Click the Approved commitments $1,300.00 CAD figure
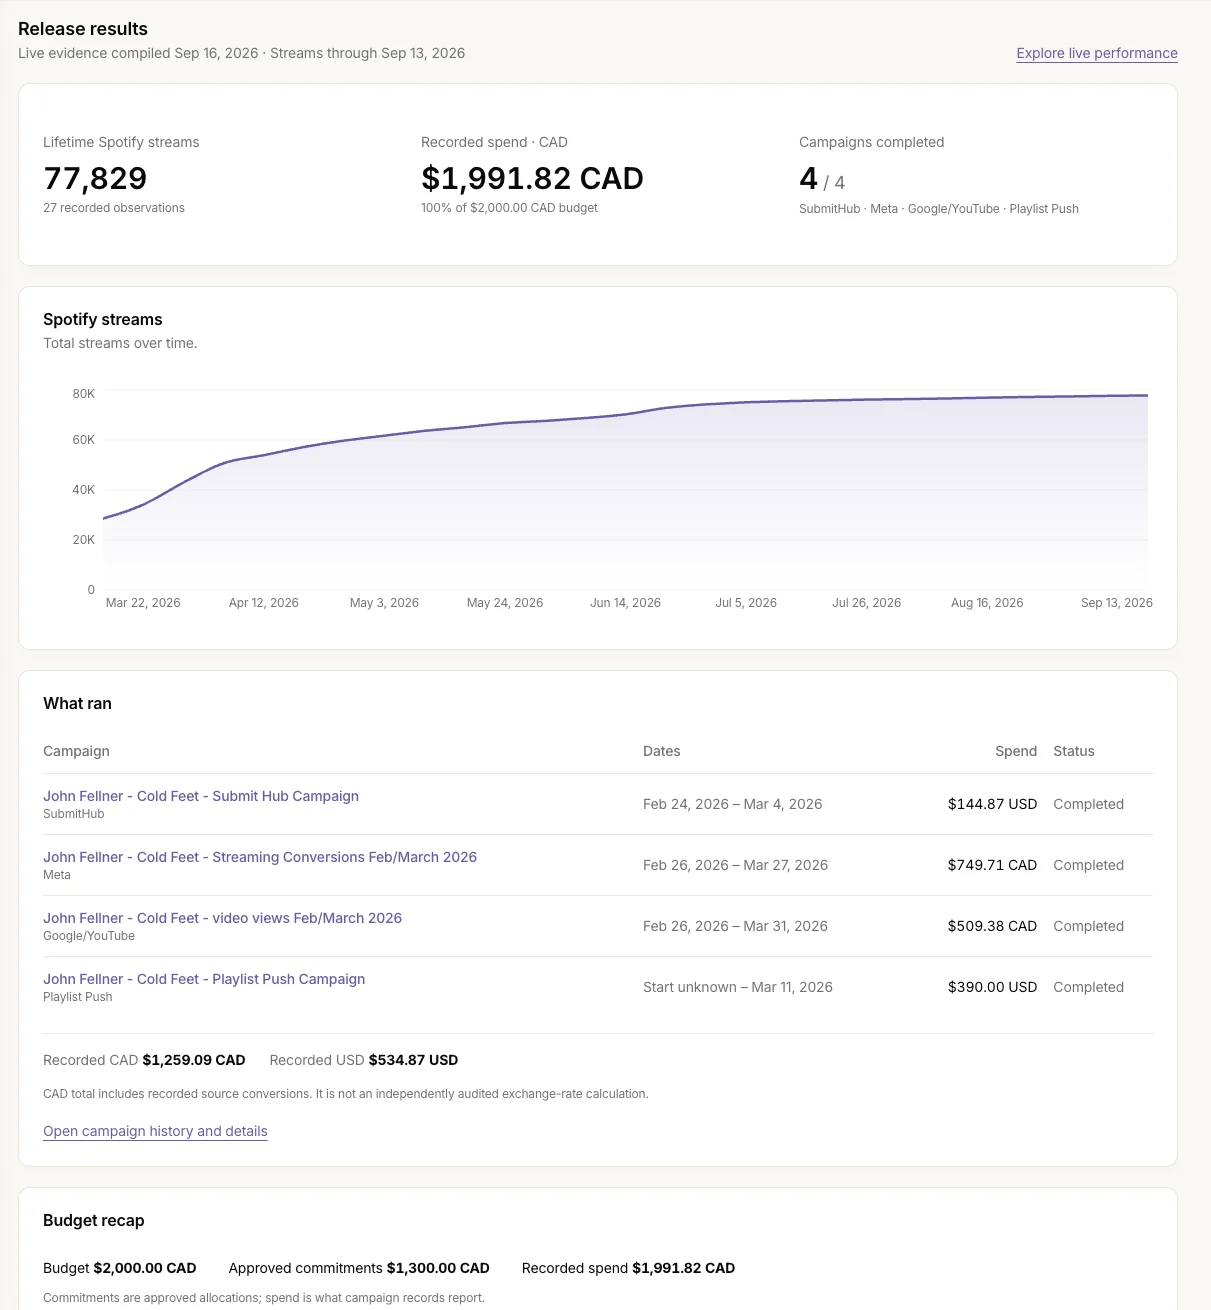Viewport: 1211px width, 1310px height. pyautogui.click(x=359, y=1268)
